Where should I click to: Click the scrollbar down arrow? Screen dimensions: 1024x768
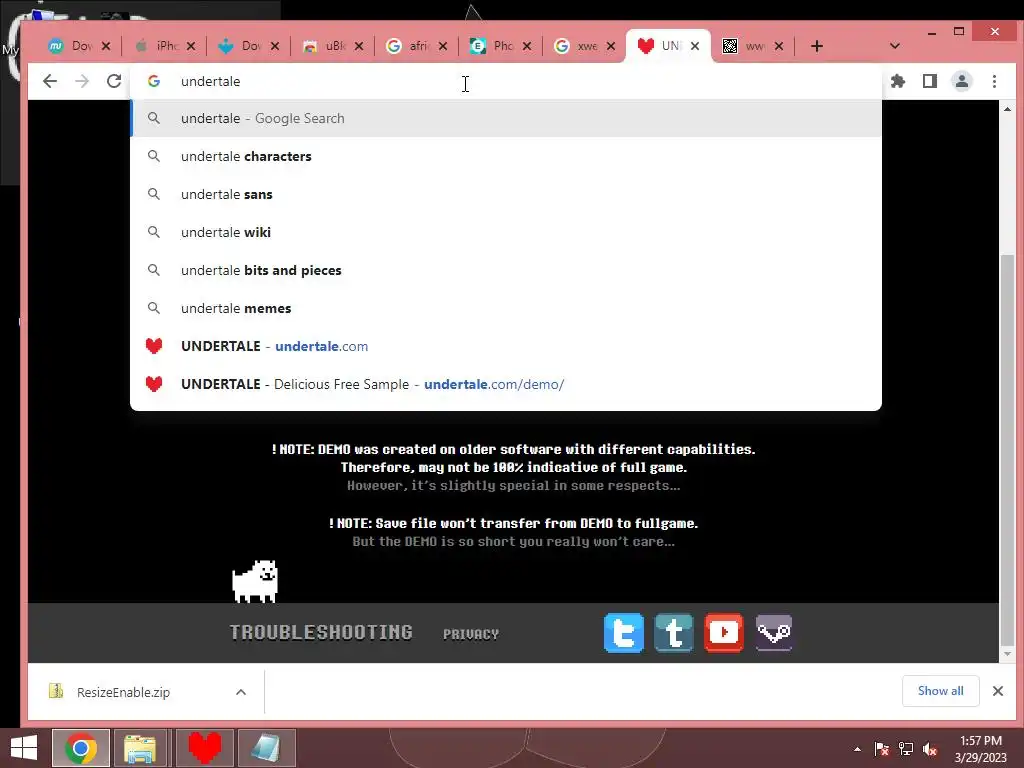click(x=1008, y=654)
